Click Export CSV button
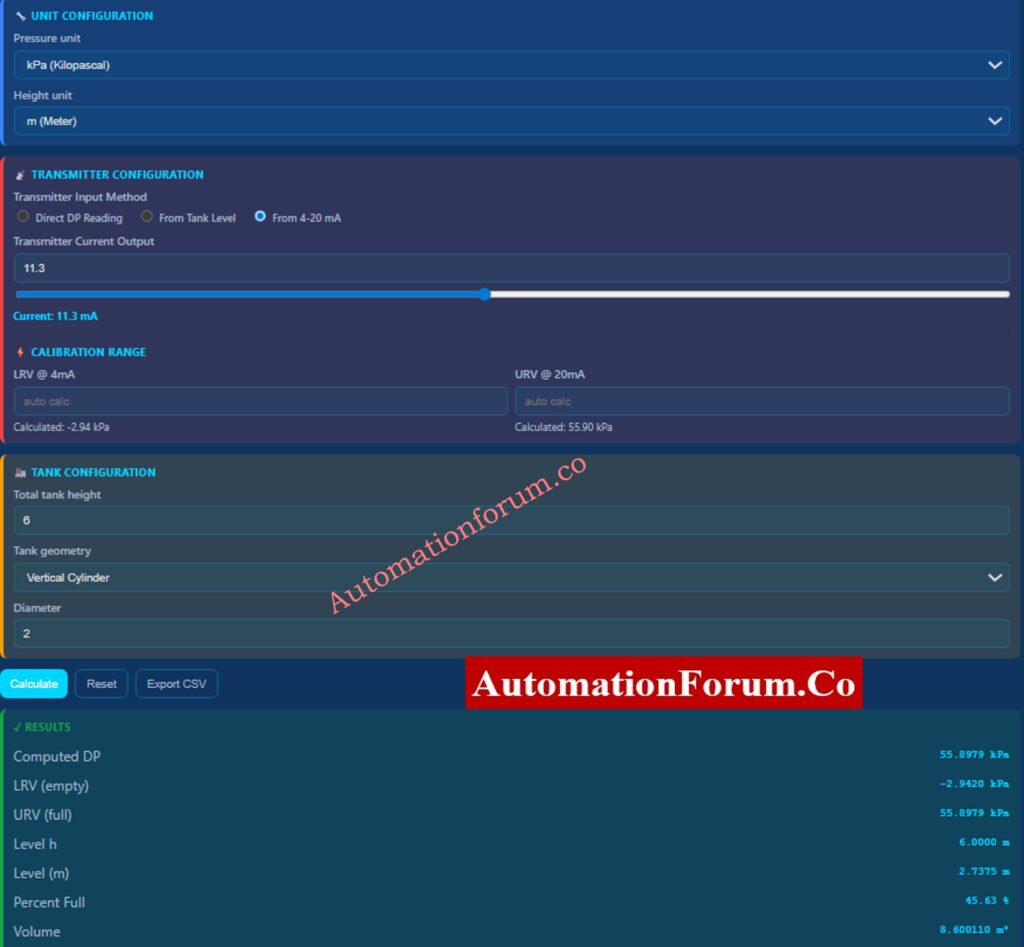 pyautogui.click(x=176, y=684)
